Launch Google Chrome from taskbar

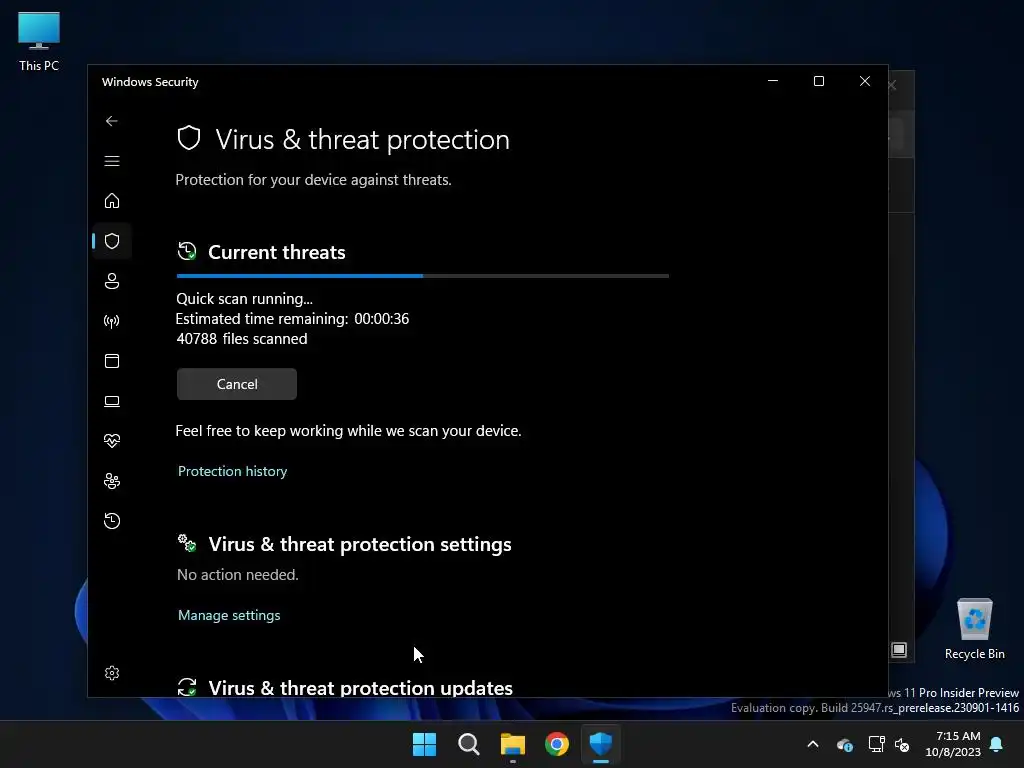click(556, 744)
